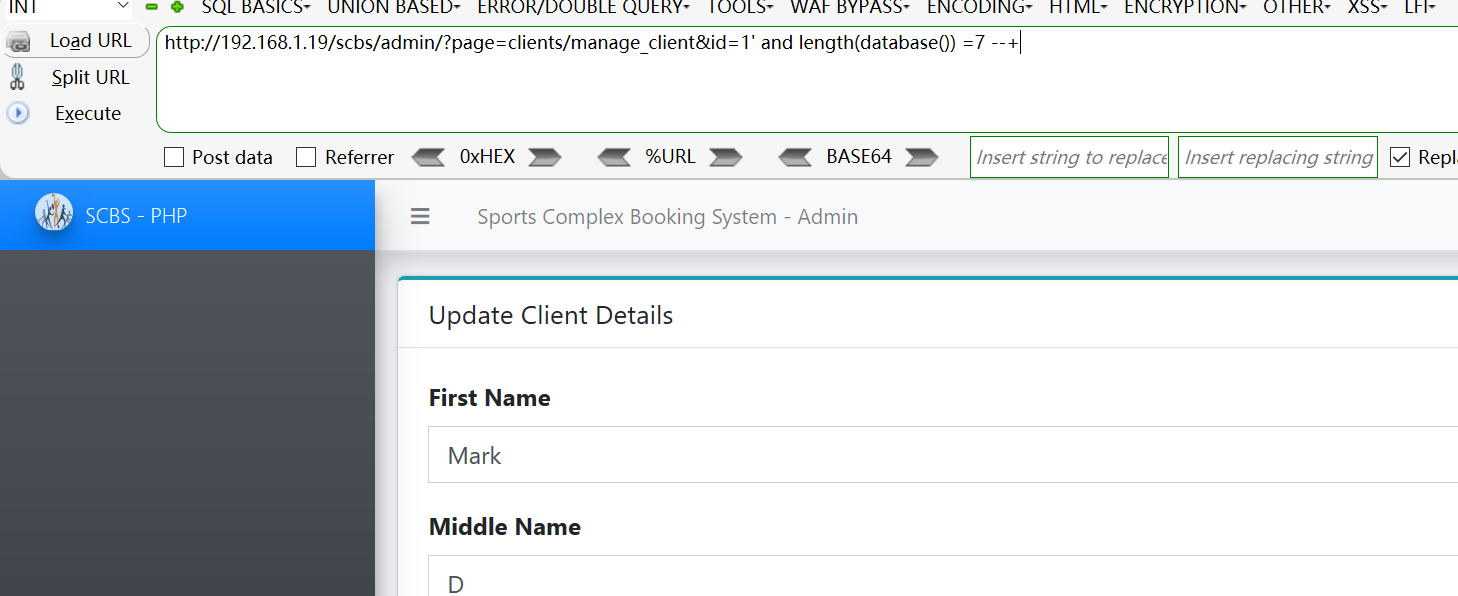
Task: Click the Middle Name input field
Action: pos(943,576)
